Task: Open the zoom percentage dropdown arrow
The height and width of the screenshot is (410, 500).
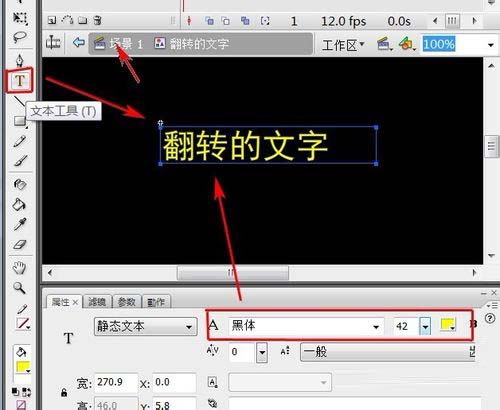Action: 491,45
